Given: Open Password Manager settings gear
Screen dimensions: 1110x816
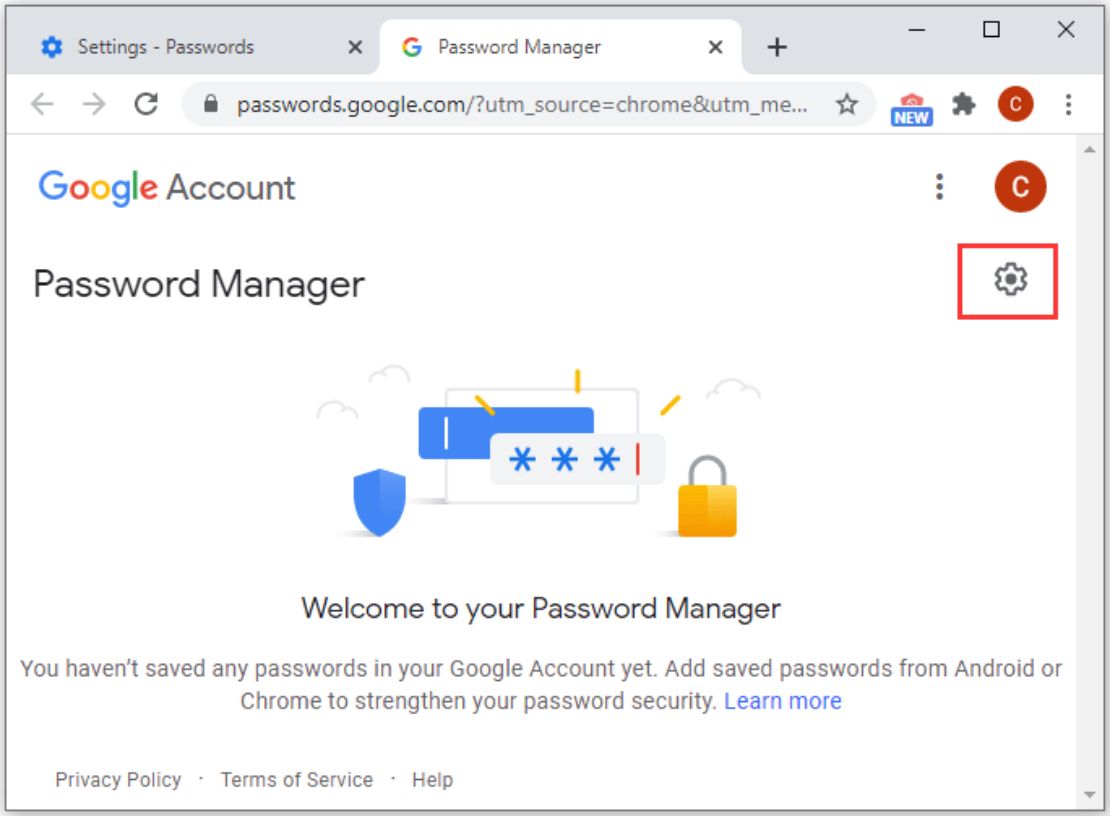Looking at the screenshot, I should coord(1009,280).
